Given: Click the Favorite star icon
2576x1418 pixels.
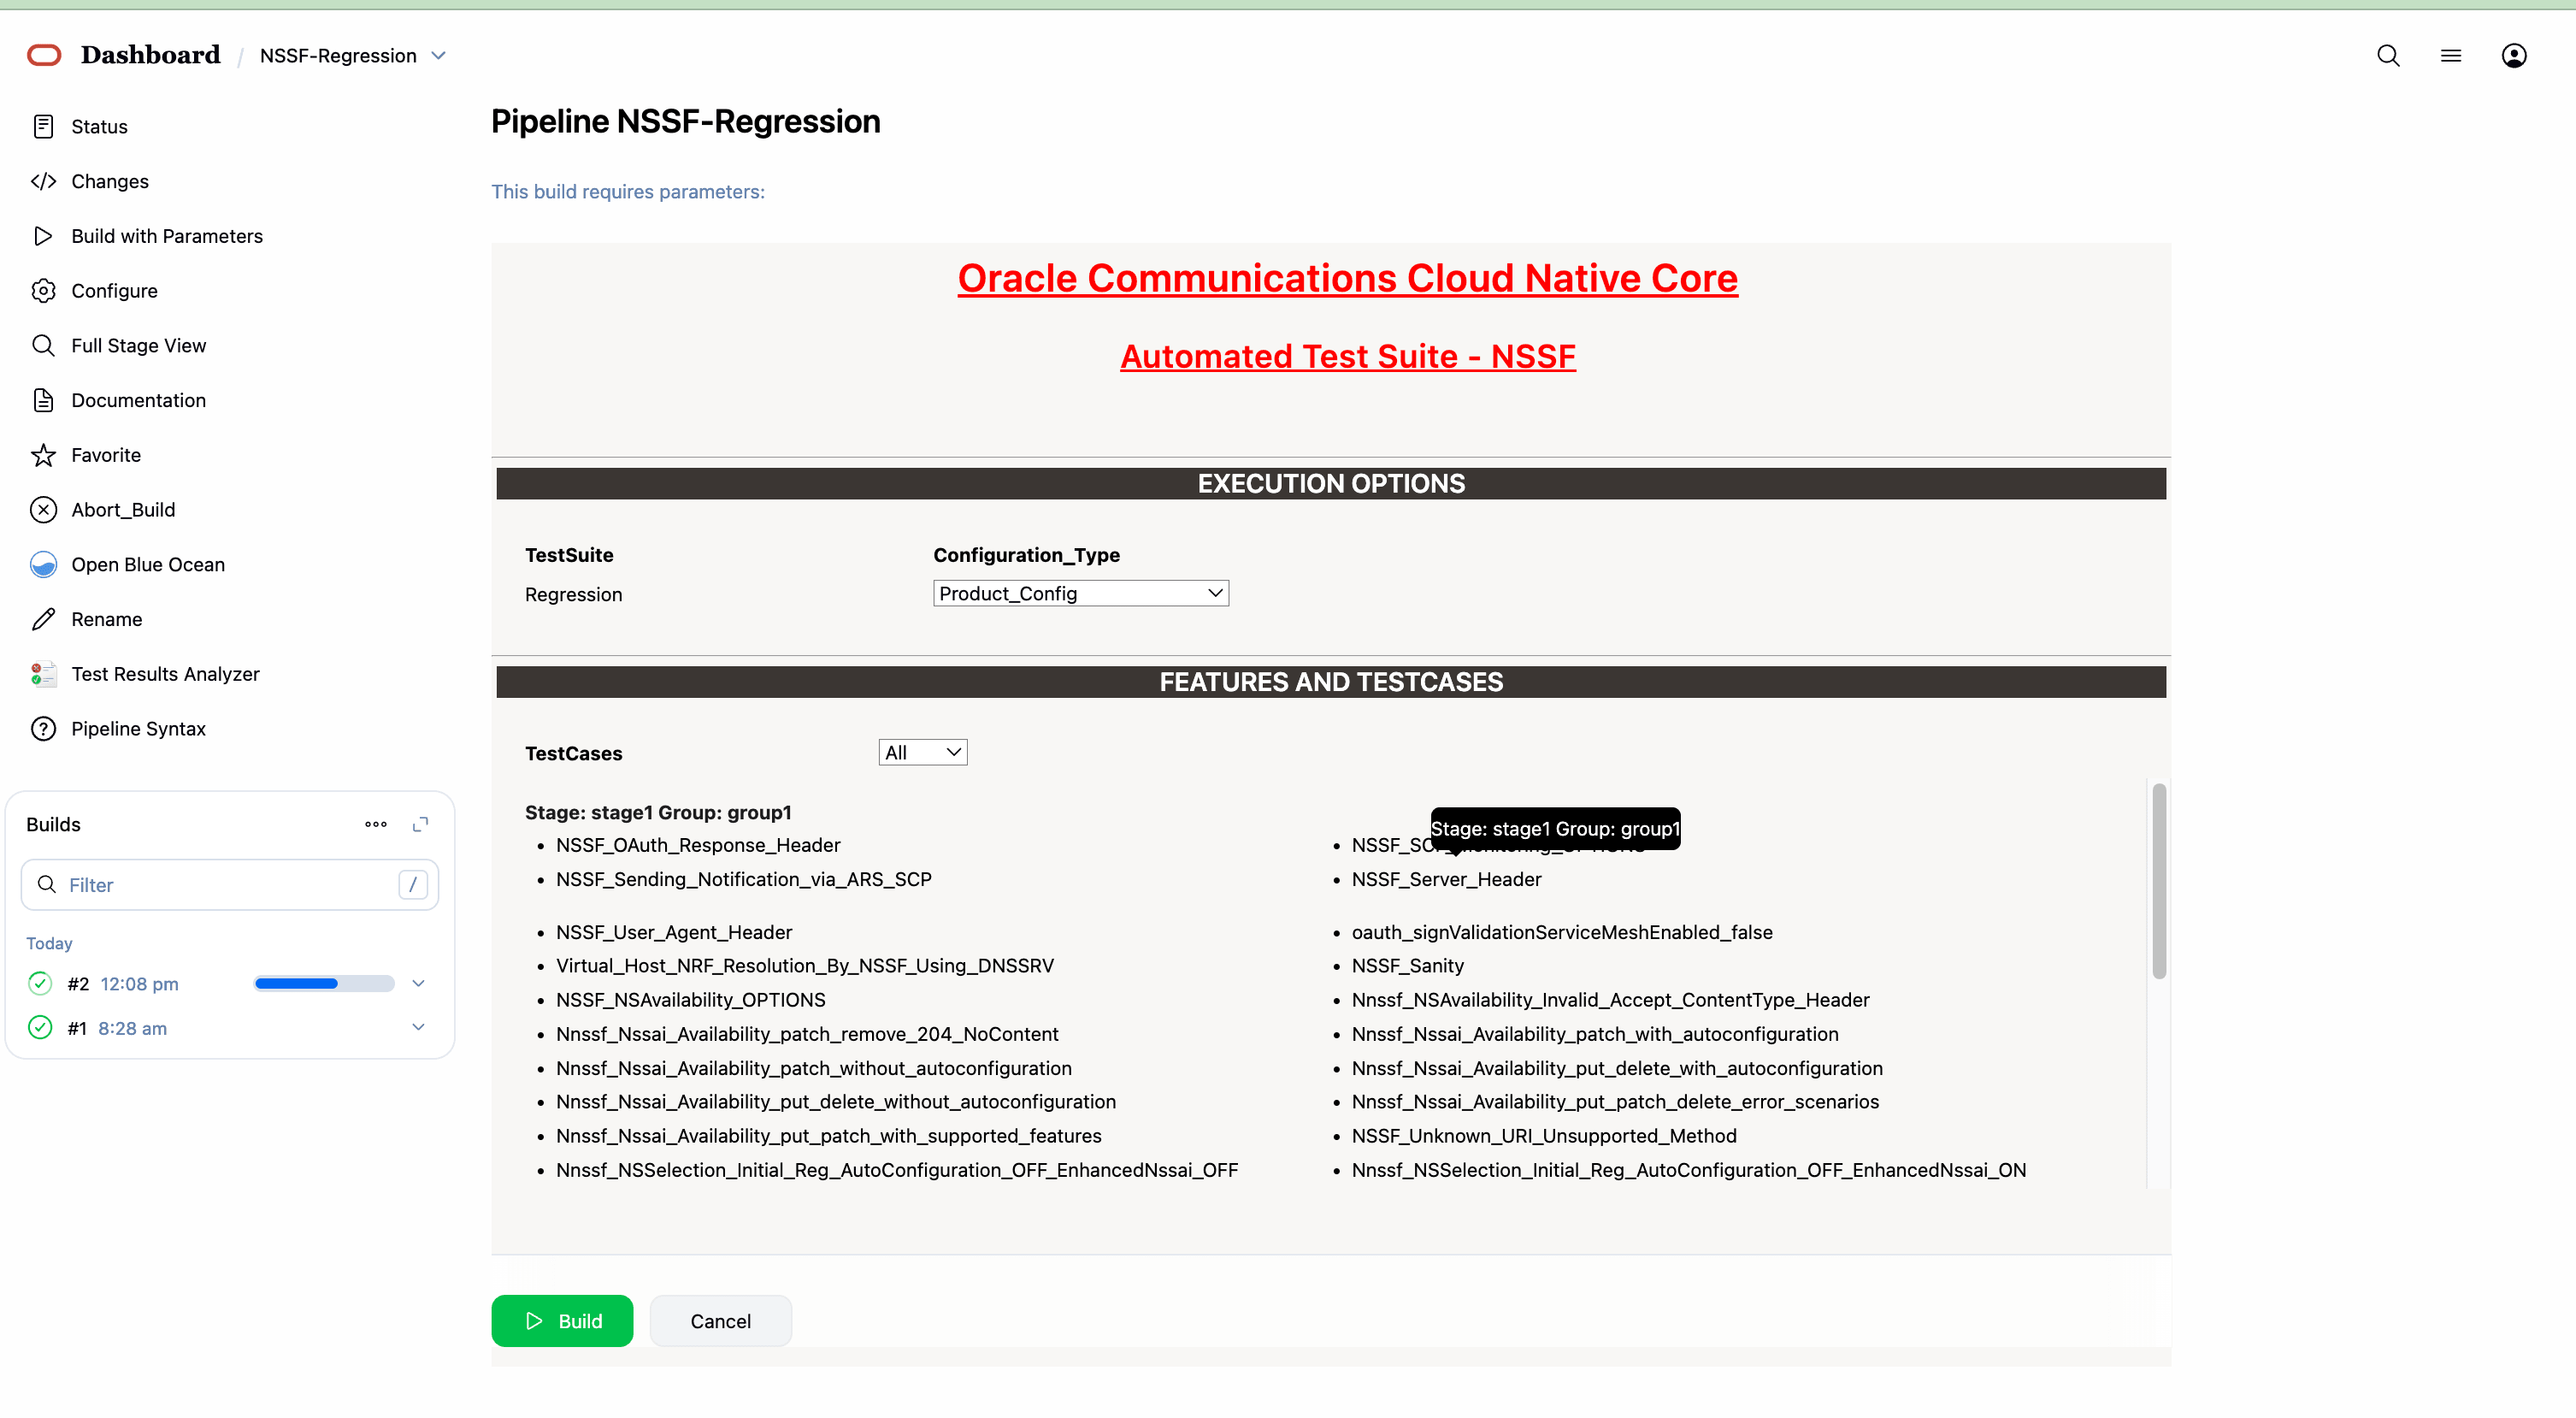Looking at the screenshot, I should [x=43, y=455].
